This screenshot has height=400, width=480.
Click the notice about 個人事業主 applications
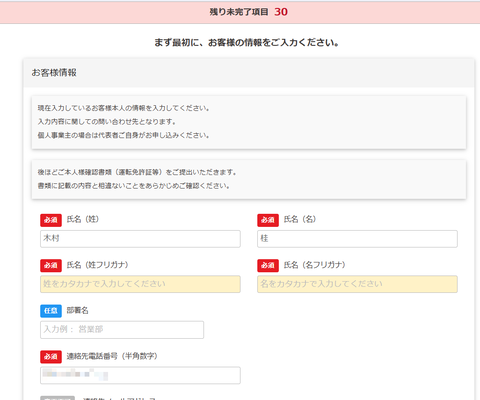point(249,122)
